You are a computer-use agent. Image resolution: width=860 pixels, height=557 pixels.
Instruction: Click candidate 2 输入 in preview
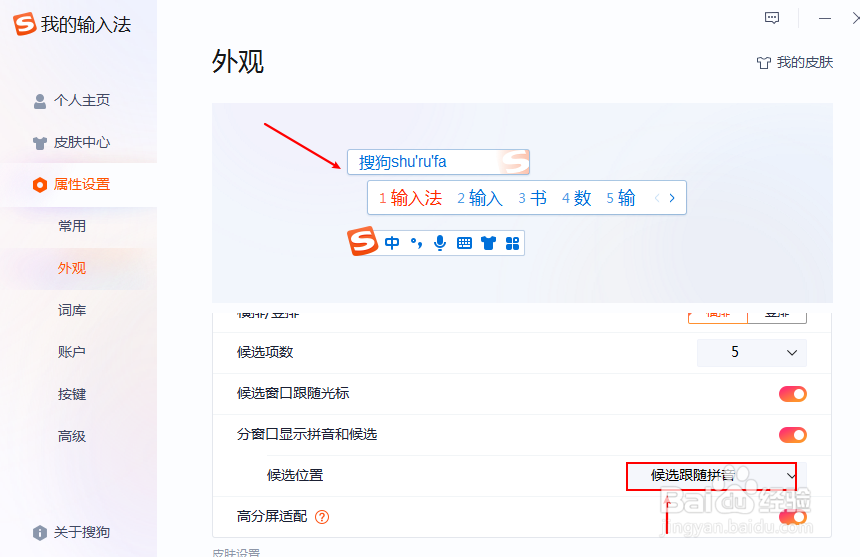pos(480,198)
